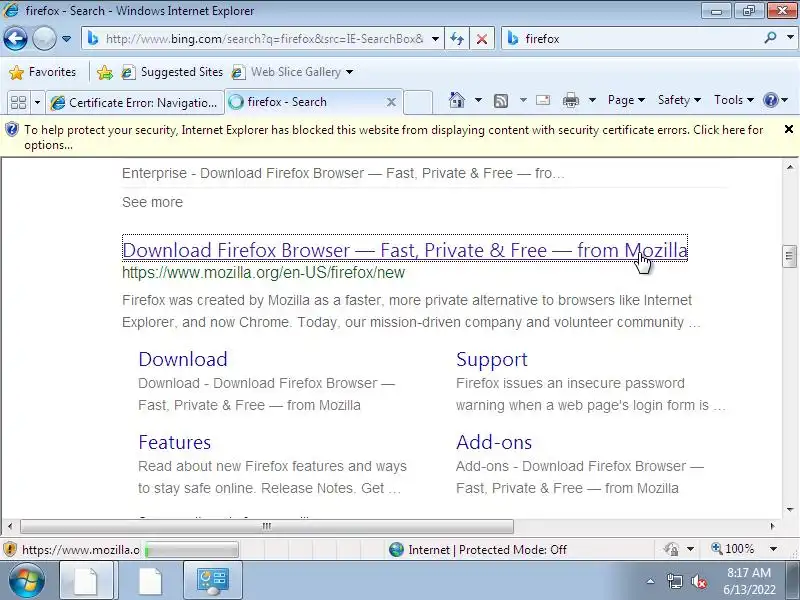Open the control panel taskbar item
Viewport: 800px width, 600px height.
(x=213, y=581)
